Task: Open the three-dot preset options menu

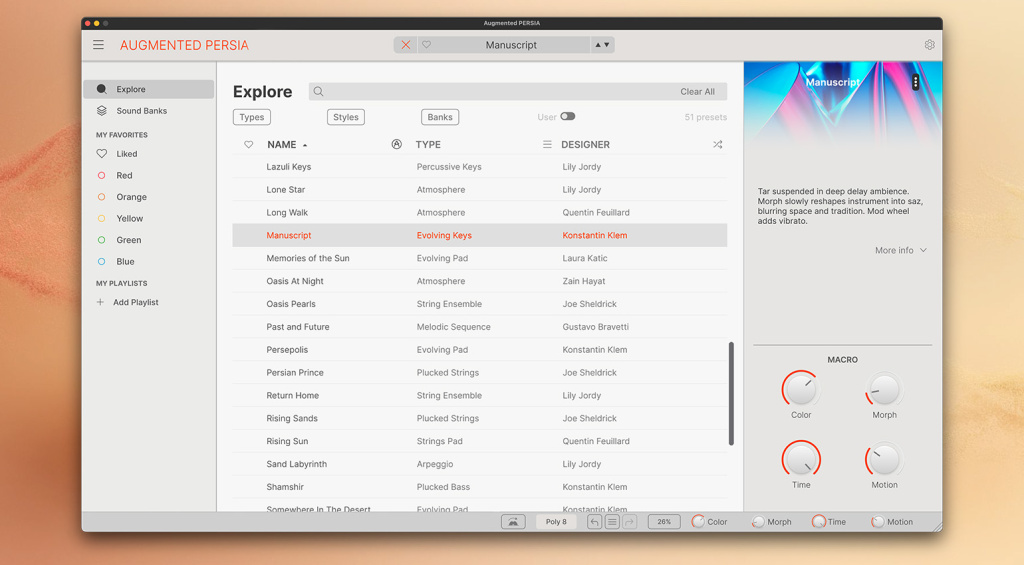Action: [x=915, y=83]
